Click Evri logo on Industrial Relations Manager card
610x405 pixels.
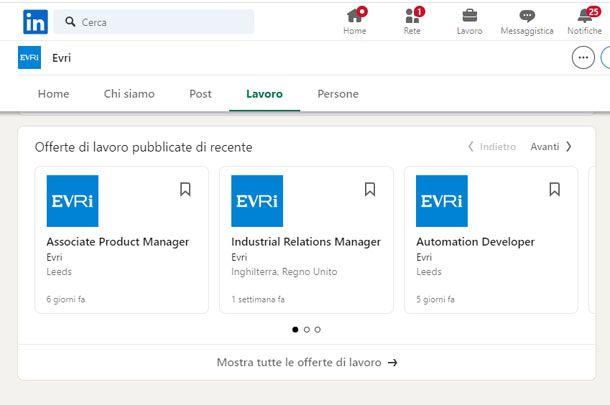click(x=257, y=201)
